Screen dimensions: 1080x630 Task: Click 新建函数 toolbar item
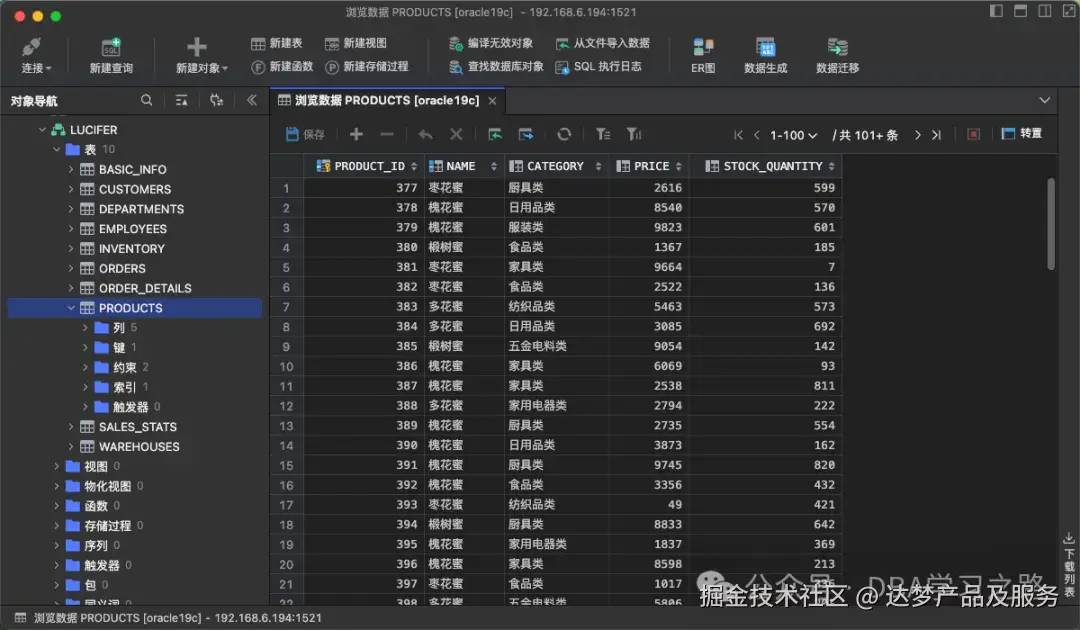(x=282, y=67)
